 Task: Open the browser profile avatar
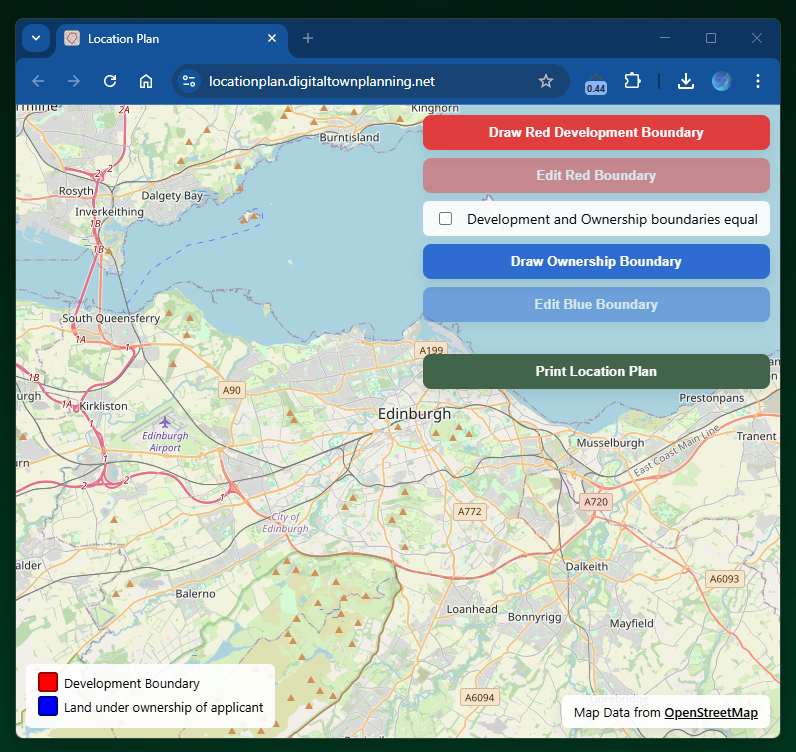(x=722, y=81)
